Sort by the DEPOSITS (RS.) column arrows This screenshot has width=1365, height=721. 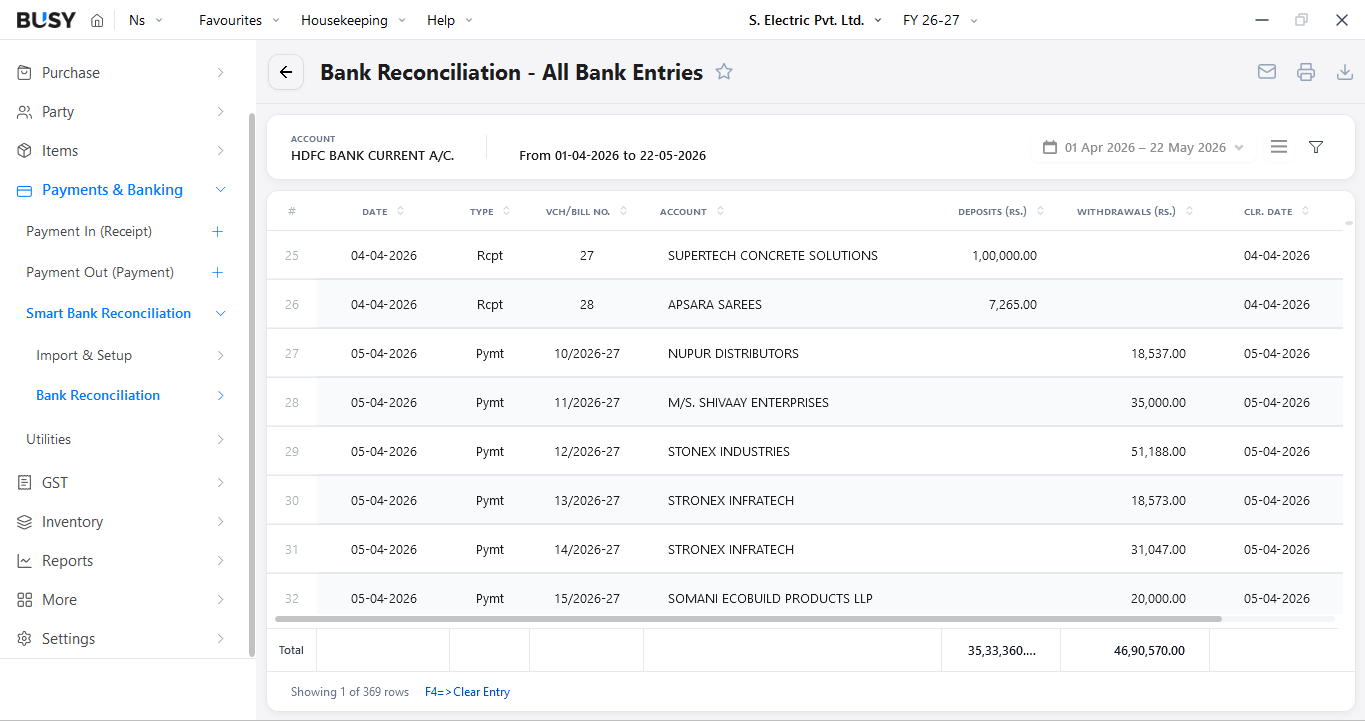point(1040,211)
